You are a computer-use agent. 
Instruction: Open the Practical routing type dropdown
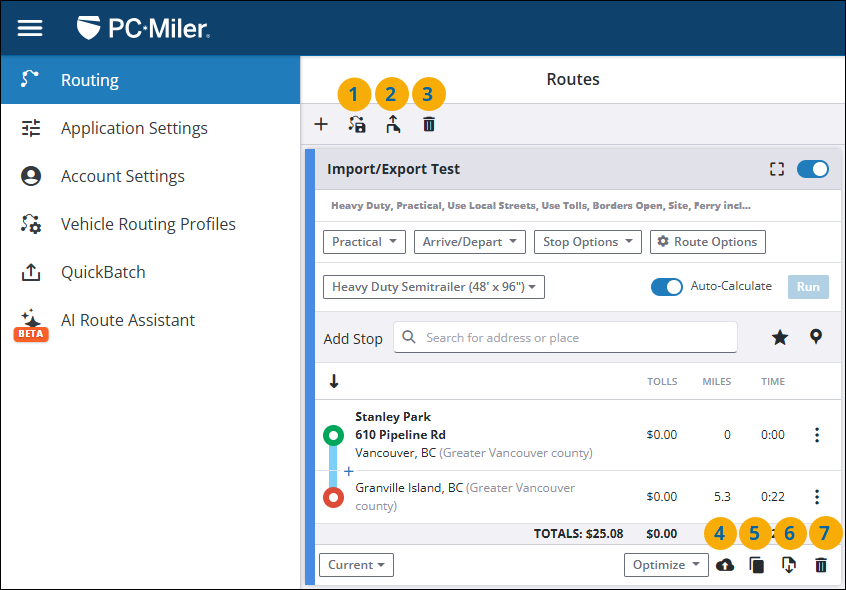coord(364,242)
